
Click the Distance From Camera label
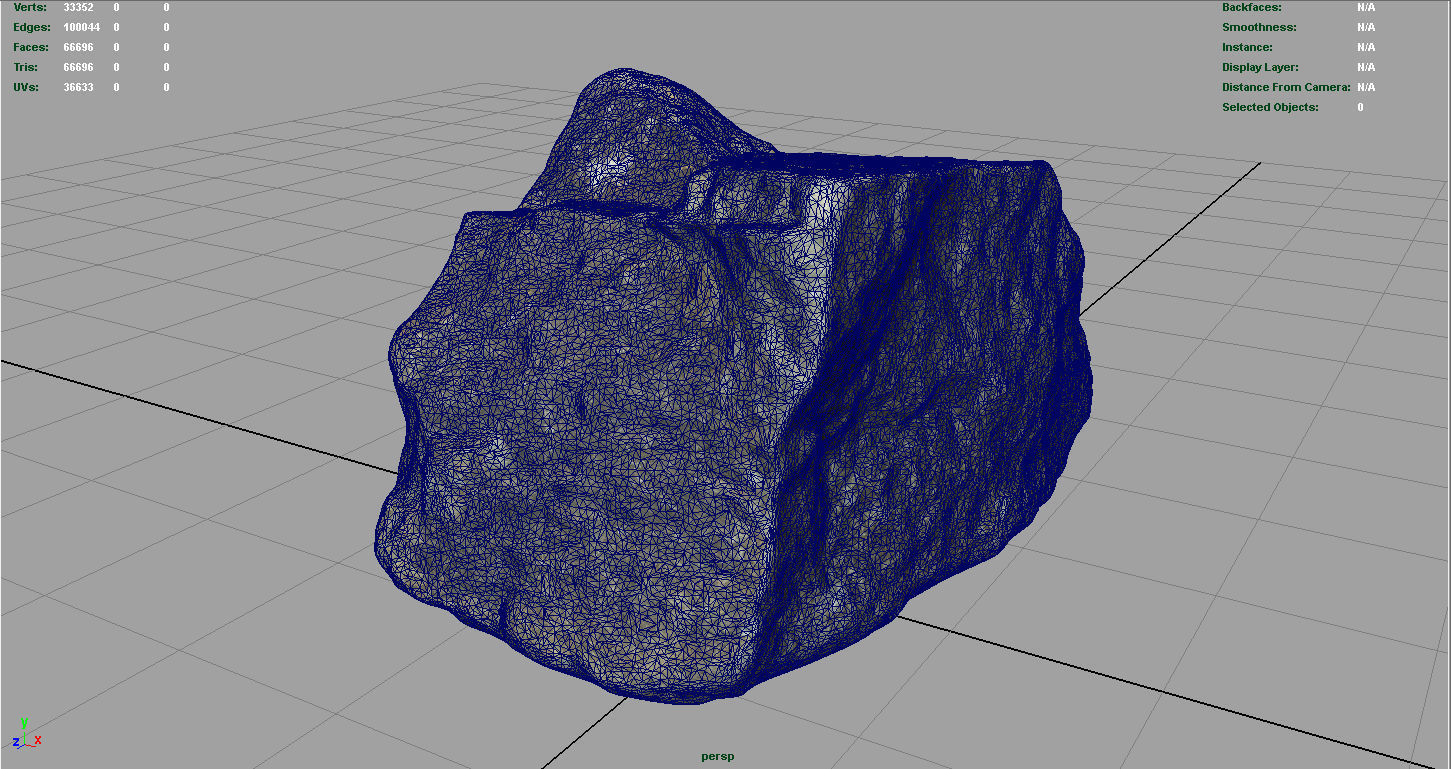pos(1287,87)
